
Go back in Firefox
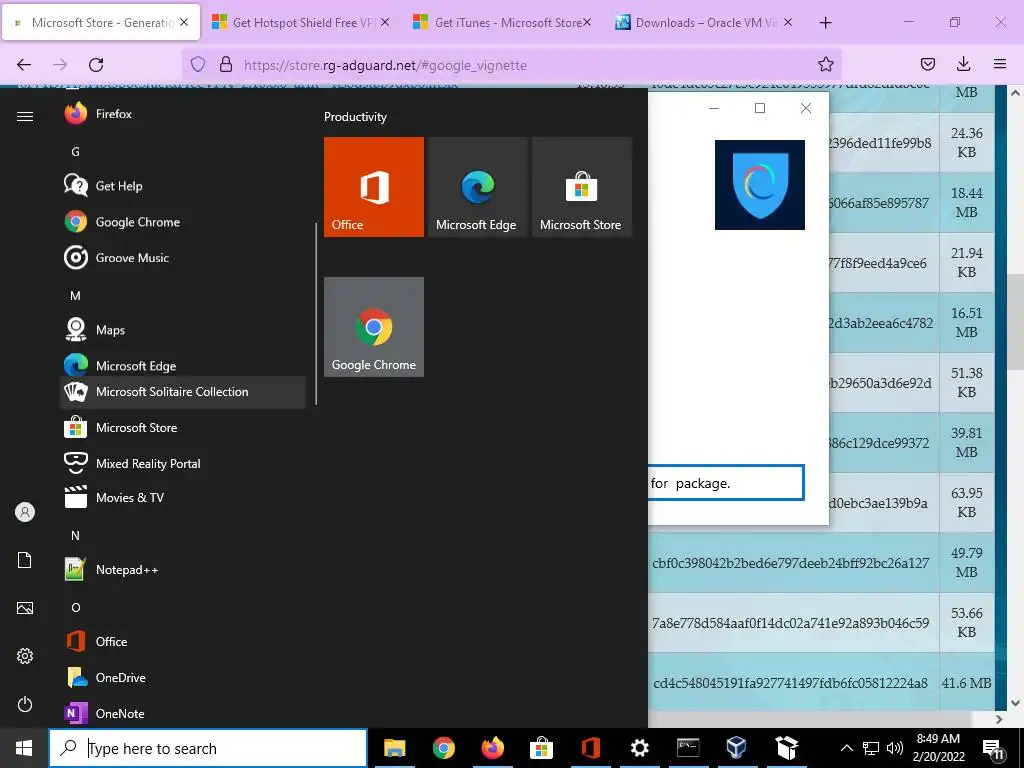tap(24, 64)
